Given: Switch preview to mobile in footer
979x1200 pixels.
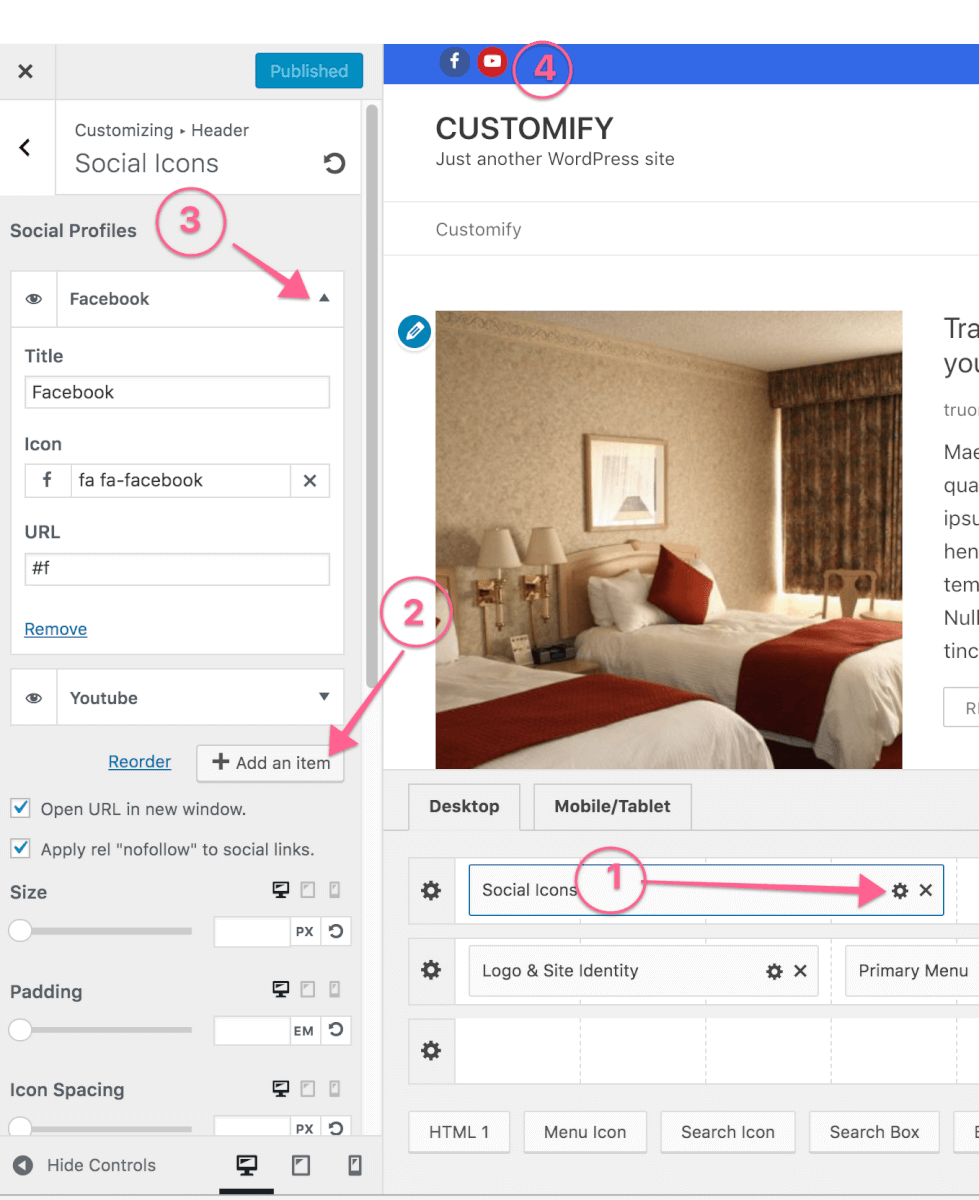Looking at the screenshot, I should [353, 1165].
